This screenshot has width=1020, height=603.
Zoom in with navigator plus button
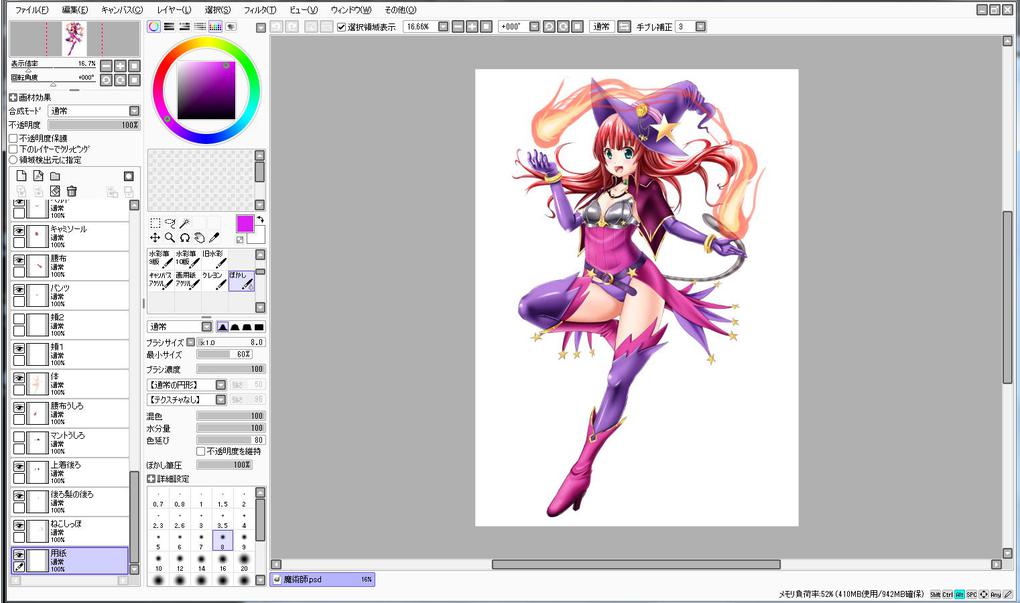point(120,66)
